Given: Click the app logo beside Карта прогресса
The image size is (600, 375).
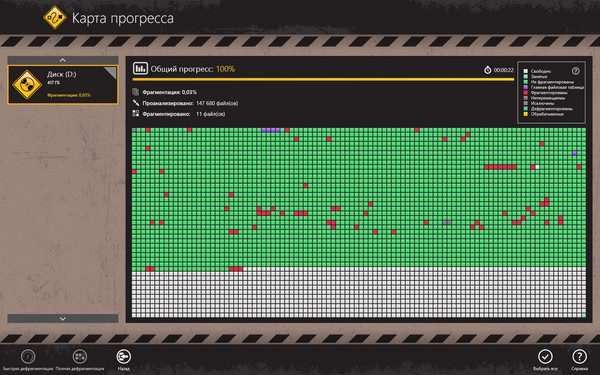Looking at the screenshot, I should (x=54, y=17).
